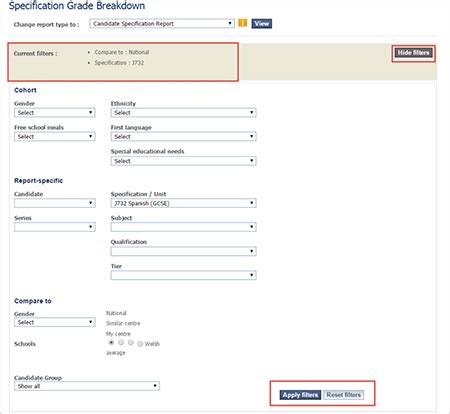Click the yellow info icon beside View

click(243, 23)
